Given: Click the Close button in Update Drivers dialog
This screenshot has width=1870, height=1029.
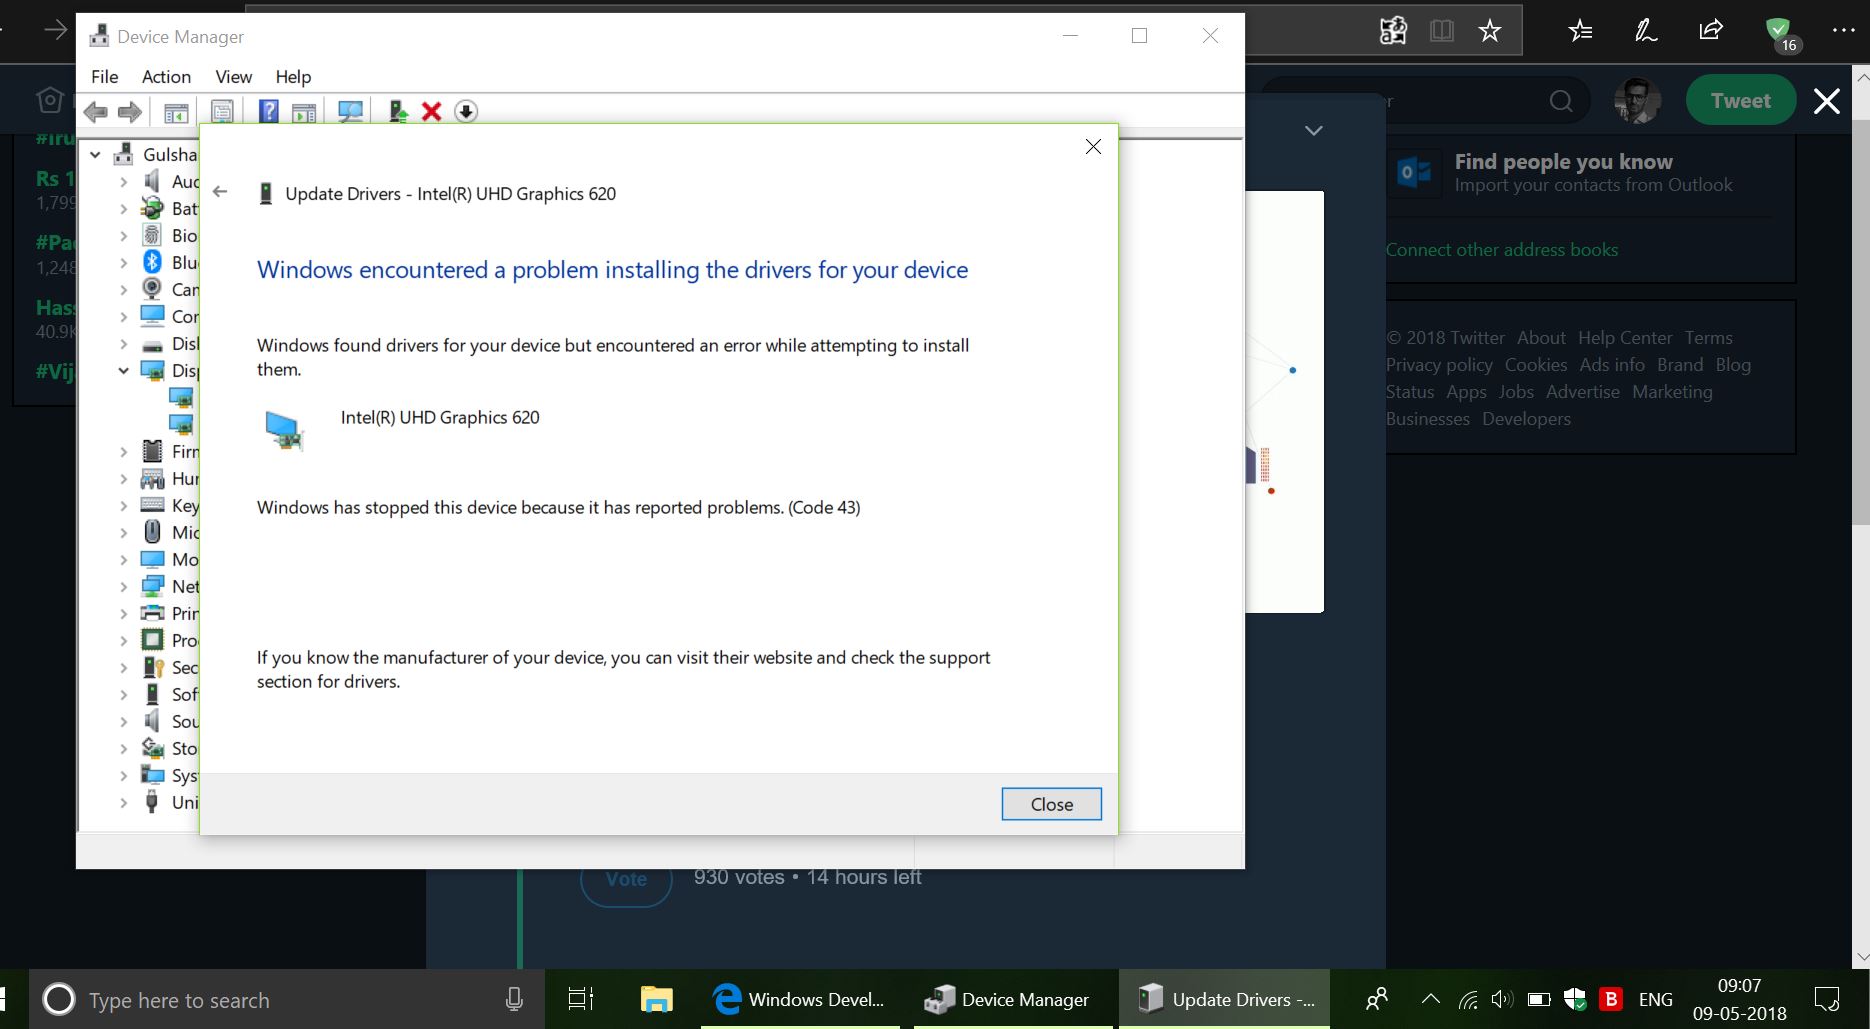Looking at the screenshot, I should (x=1051, y=804).
